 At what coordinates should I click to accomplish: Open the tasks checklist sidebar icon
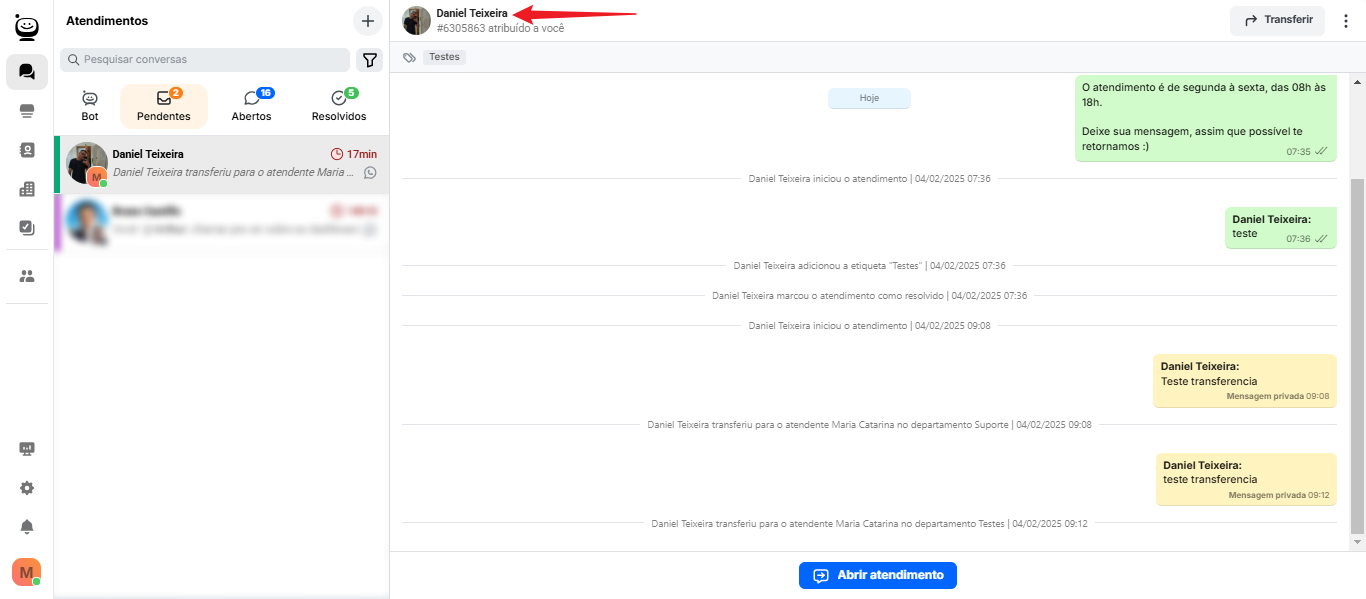click(x=27, y=228)
